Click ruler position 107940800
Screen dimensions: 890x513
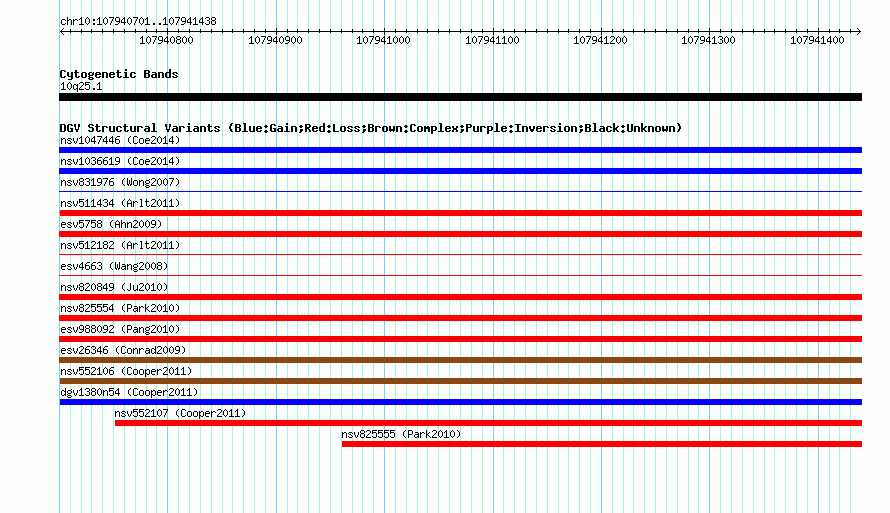coord(166,40)
